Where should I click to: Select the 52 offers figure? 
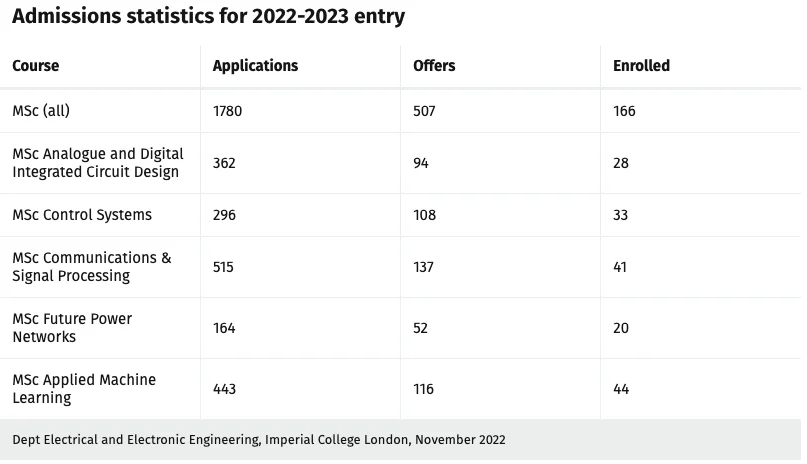click(421, 328)
